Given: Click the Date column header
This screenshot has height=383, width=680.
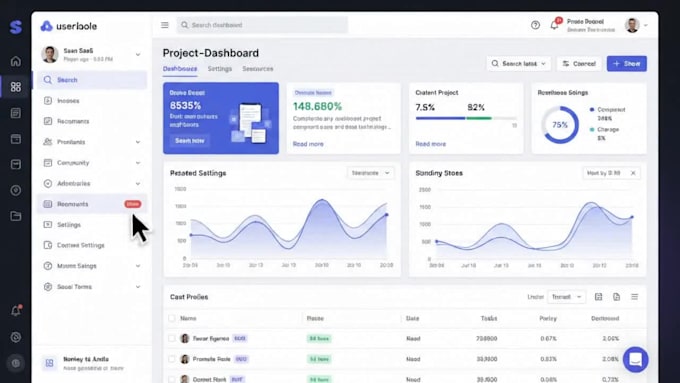Looking at the screenshot, I should pos(412,318).
